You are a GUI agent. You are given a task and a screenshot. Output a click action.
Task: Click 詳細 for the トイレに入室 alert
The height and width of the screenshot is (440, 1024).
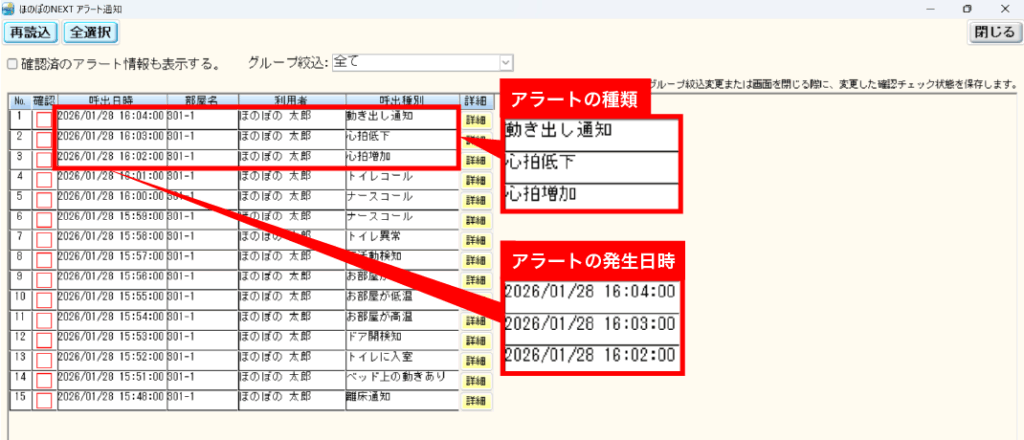tap(474, 360)
